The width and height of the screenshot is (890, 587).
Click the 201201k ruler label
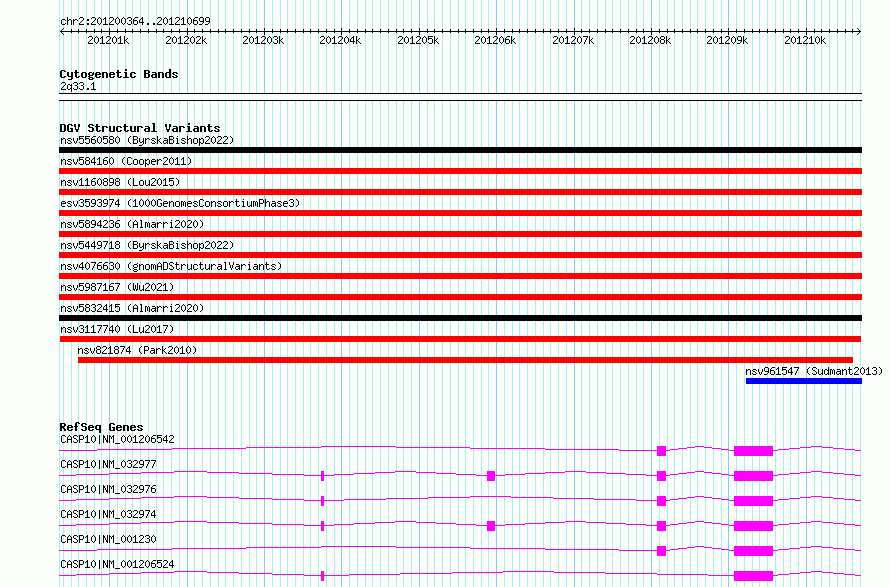pos(108,40)
